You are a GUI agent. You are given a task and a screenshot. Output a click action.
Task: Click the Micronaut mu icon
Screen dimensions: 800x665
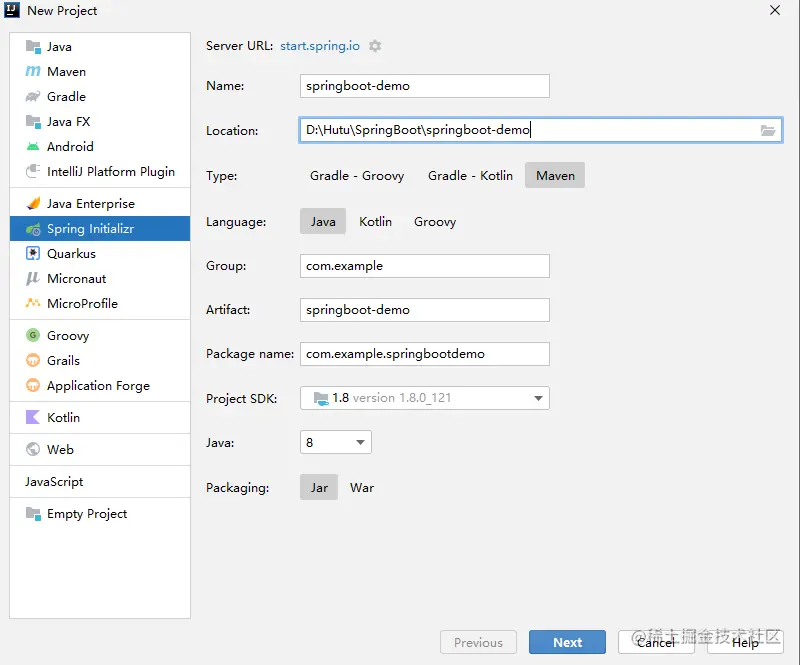(x=33, y=278)
